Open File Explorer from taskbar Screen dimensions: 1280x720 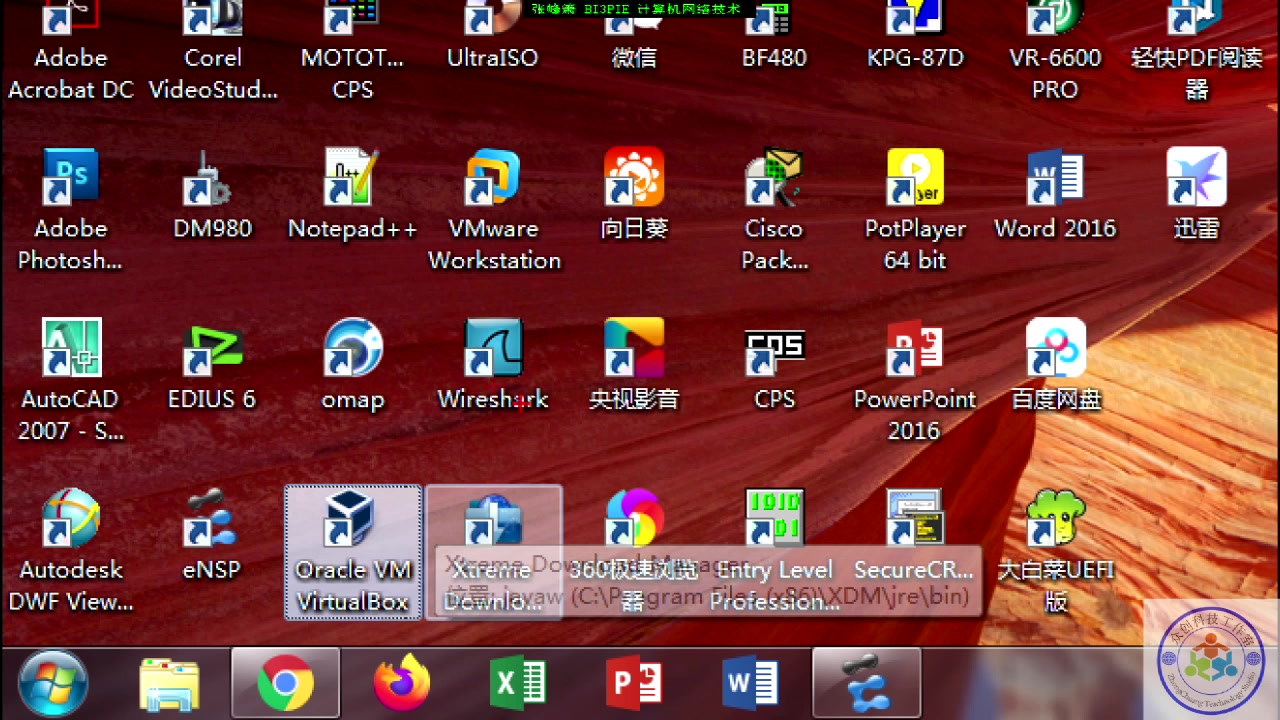point(169,684)
